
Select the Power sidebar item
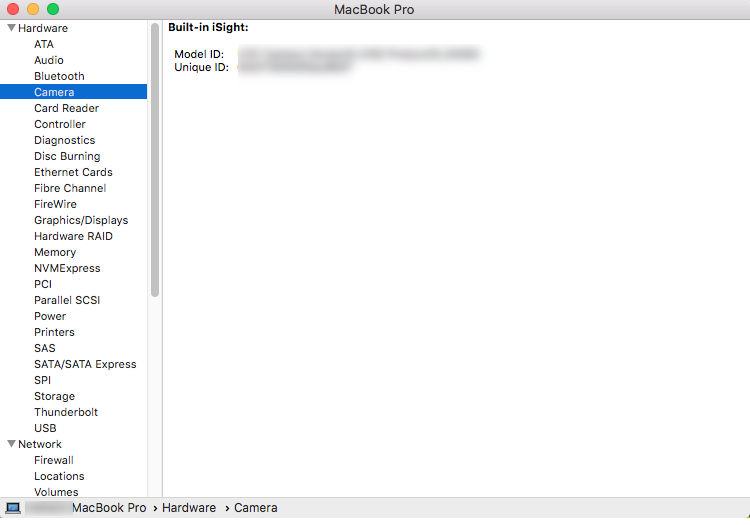(50, 316)
